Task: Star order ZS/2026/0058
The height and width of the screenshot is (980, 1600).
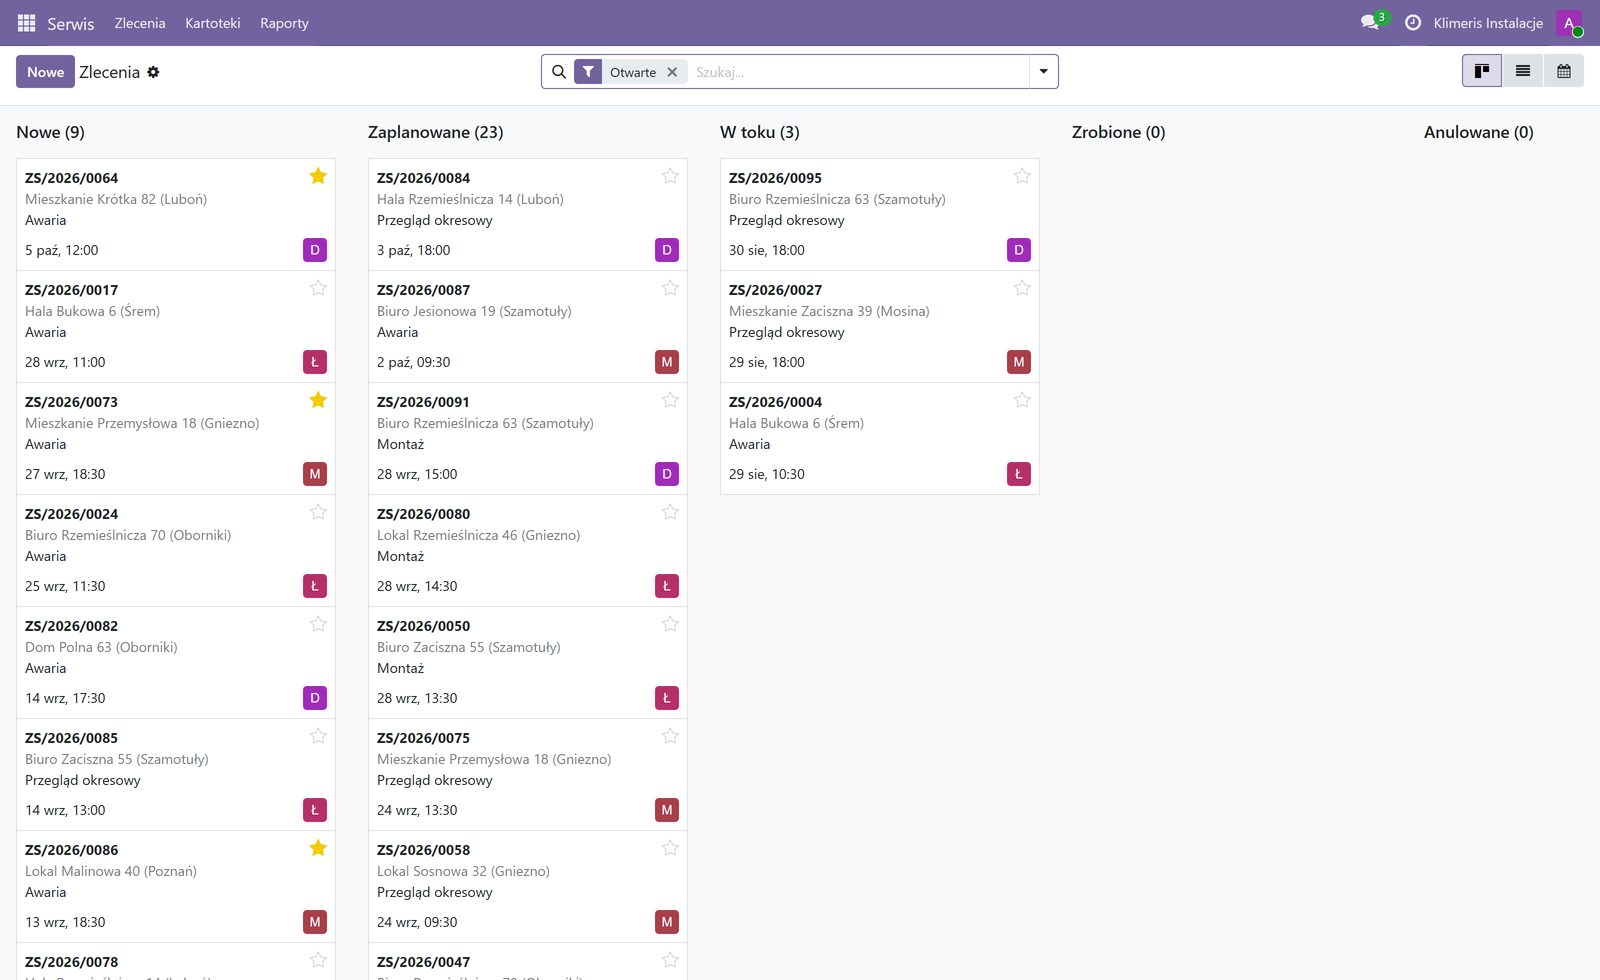Action: tap(670, 848)
